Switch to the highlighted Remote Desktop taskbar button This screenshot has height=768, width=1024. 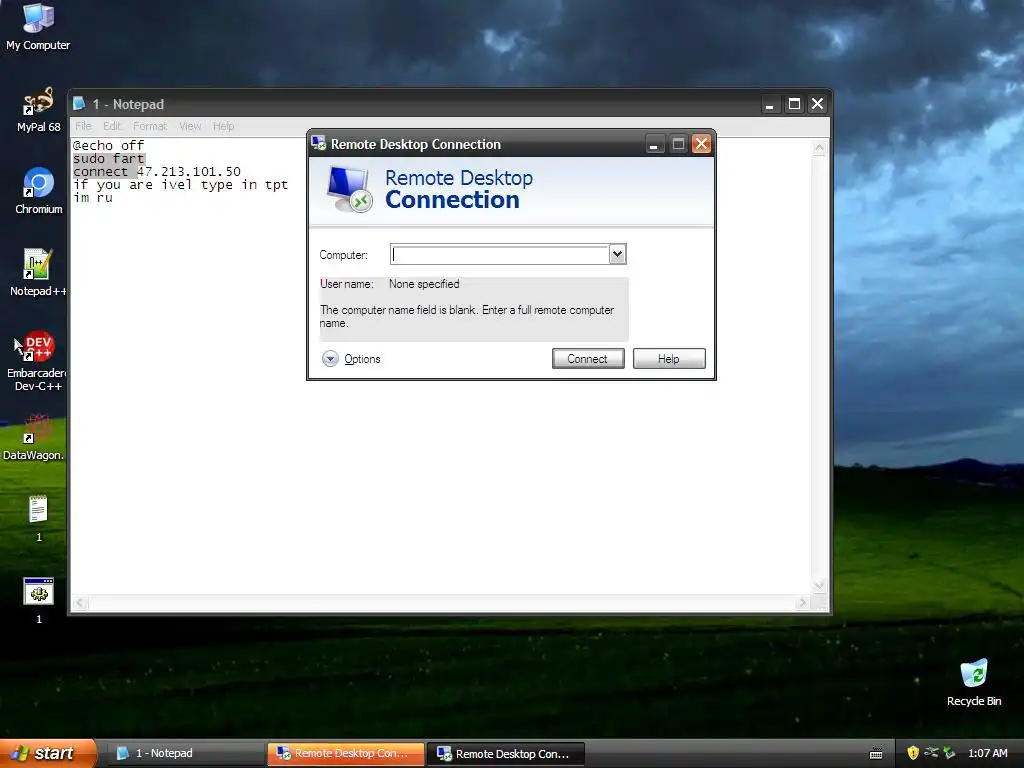point(345,754)
